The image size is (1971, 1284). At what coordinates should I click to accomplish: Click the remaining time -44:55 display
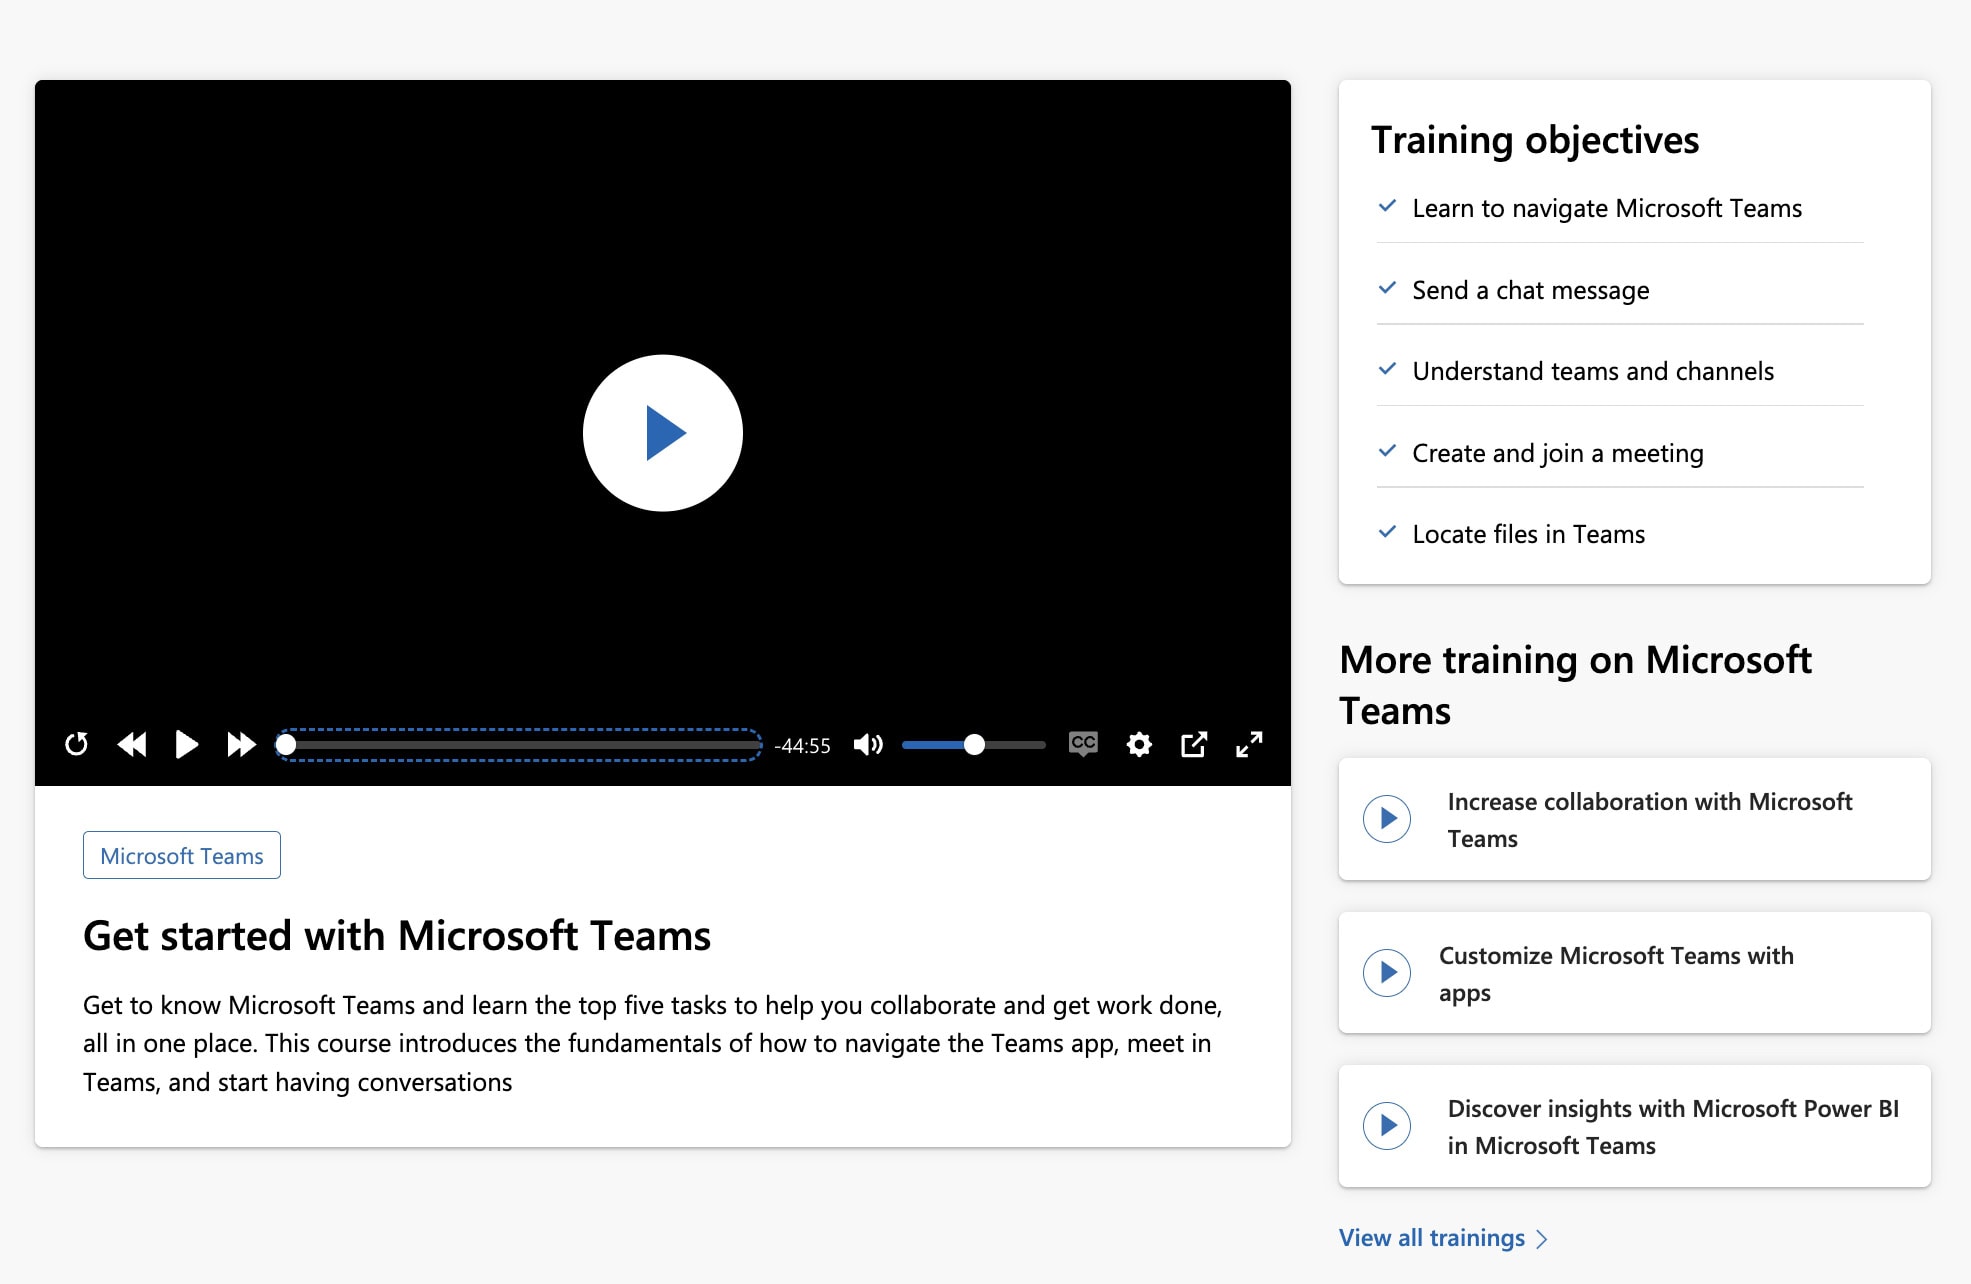tap(802, 746)
